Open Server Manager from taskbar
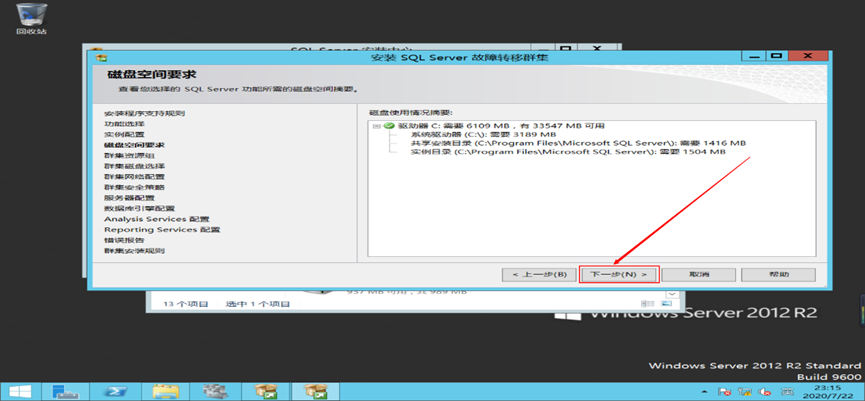Screen dimensions: 865x401 66,391
